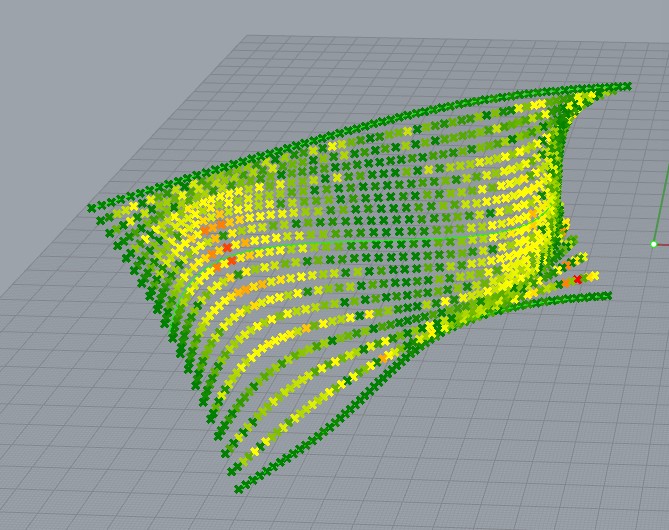669x530 pixels.
Task: Pick the red cross marker near right edge of point cloud
Action: coord(578,279)
